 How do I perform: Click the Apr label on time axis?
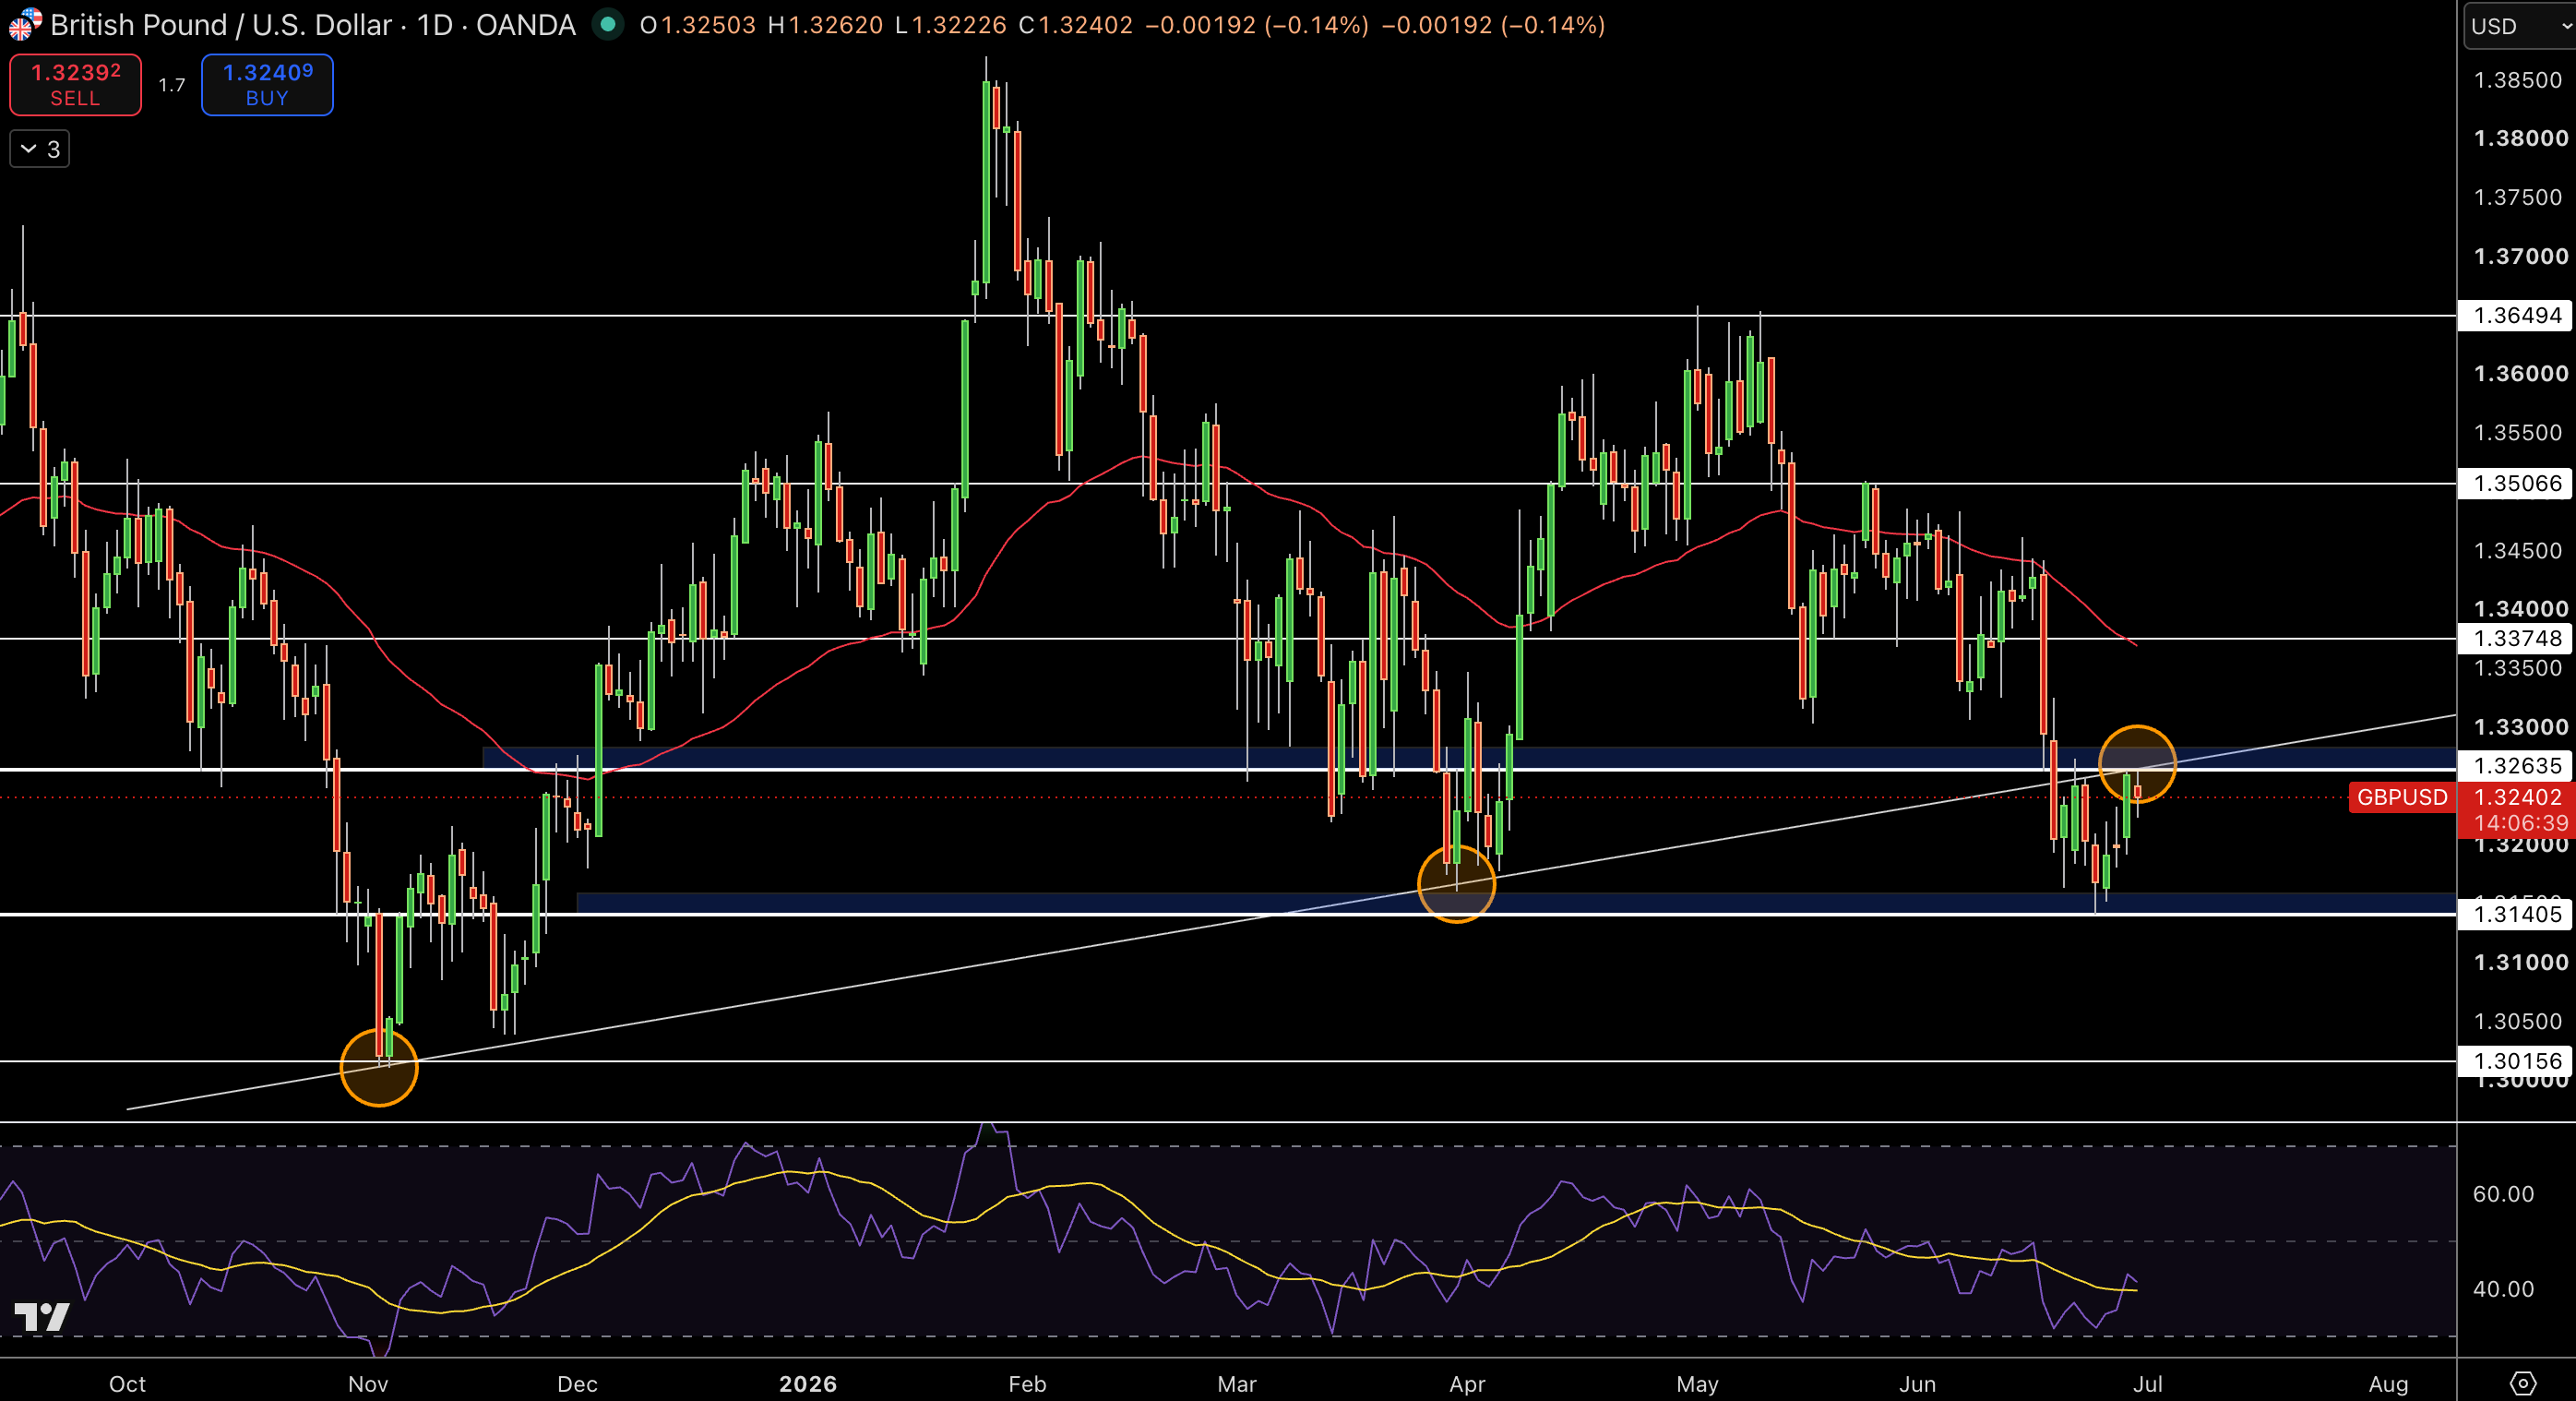click(1467, 1384)
